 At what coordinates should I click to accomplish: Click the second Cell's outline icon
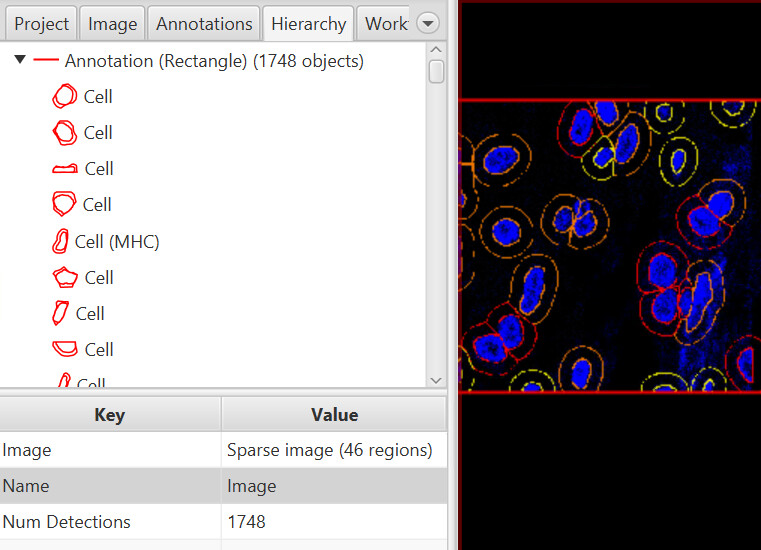coord(65,133)
